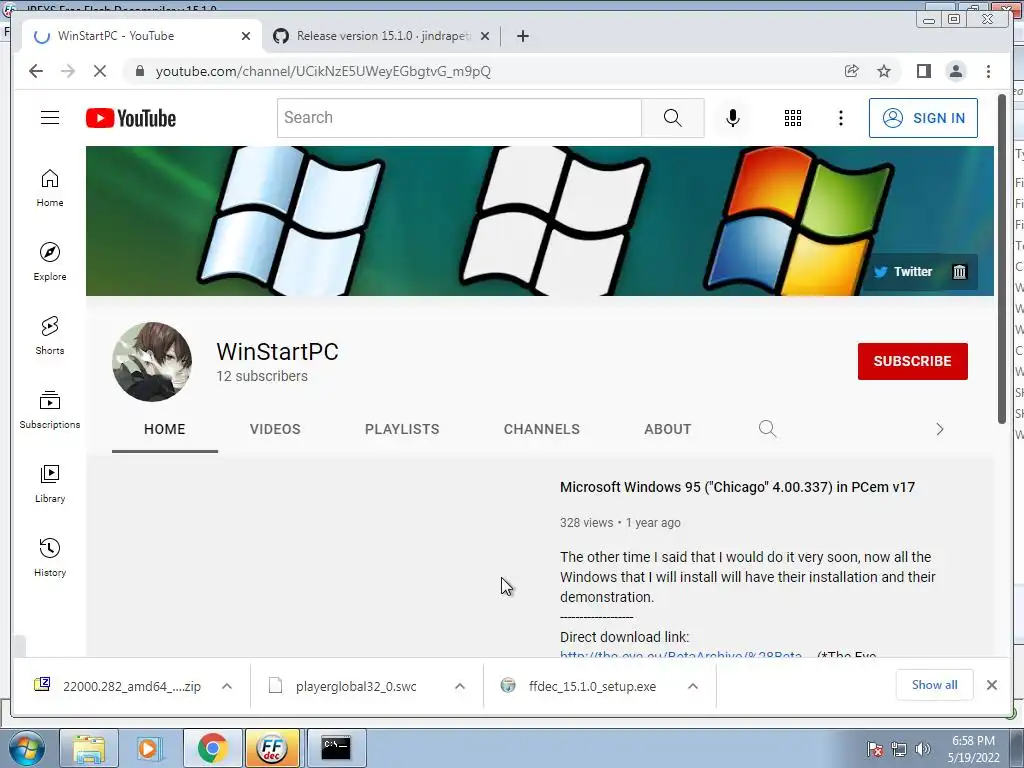Screen dimensions: 1024x768
Task: Switch to the GitHub Release version tab
Action: 381,36
